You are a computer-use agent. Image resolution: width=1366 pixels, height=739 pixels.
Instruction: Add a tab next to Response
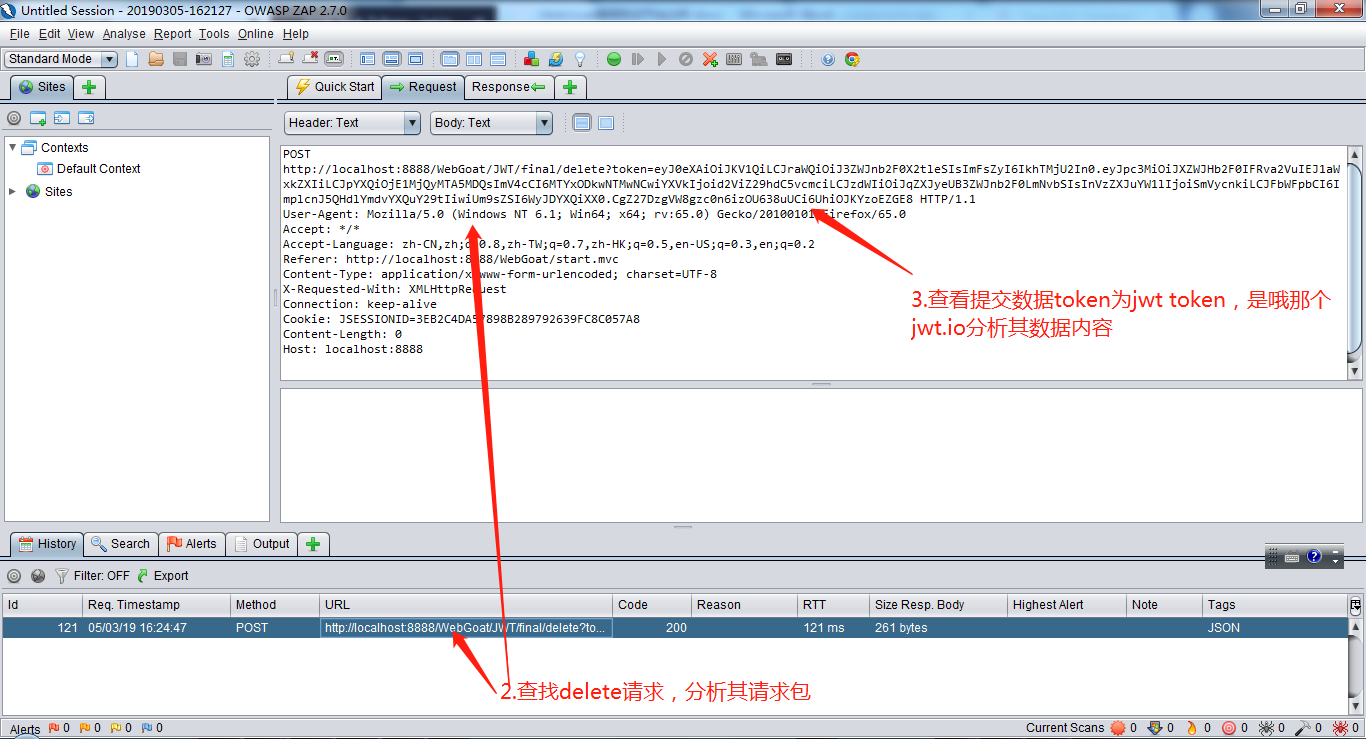[570, 87]
